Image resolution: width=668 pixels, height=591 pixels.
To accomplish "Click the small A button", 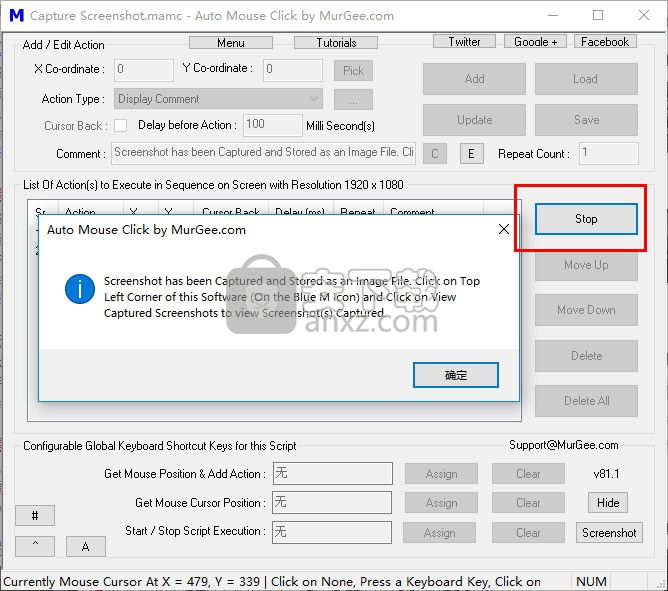I will point(86,546).
